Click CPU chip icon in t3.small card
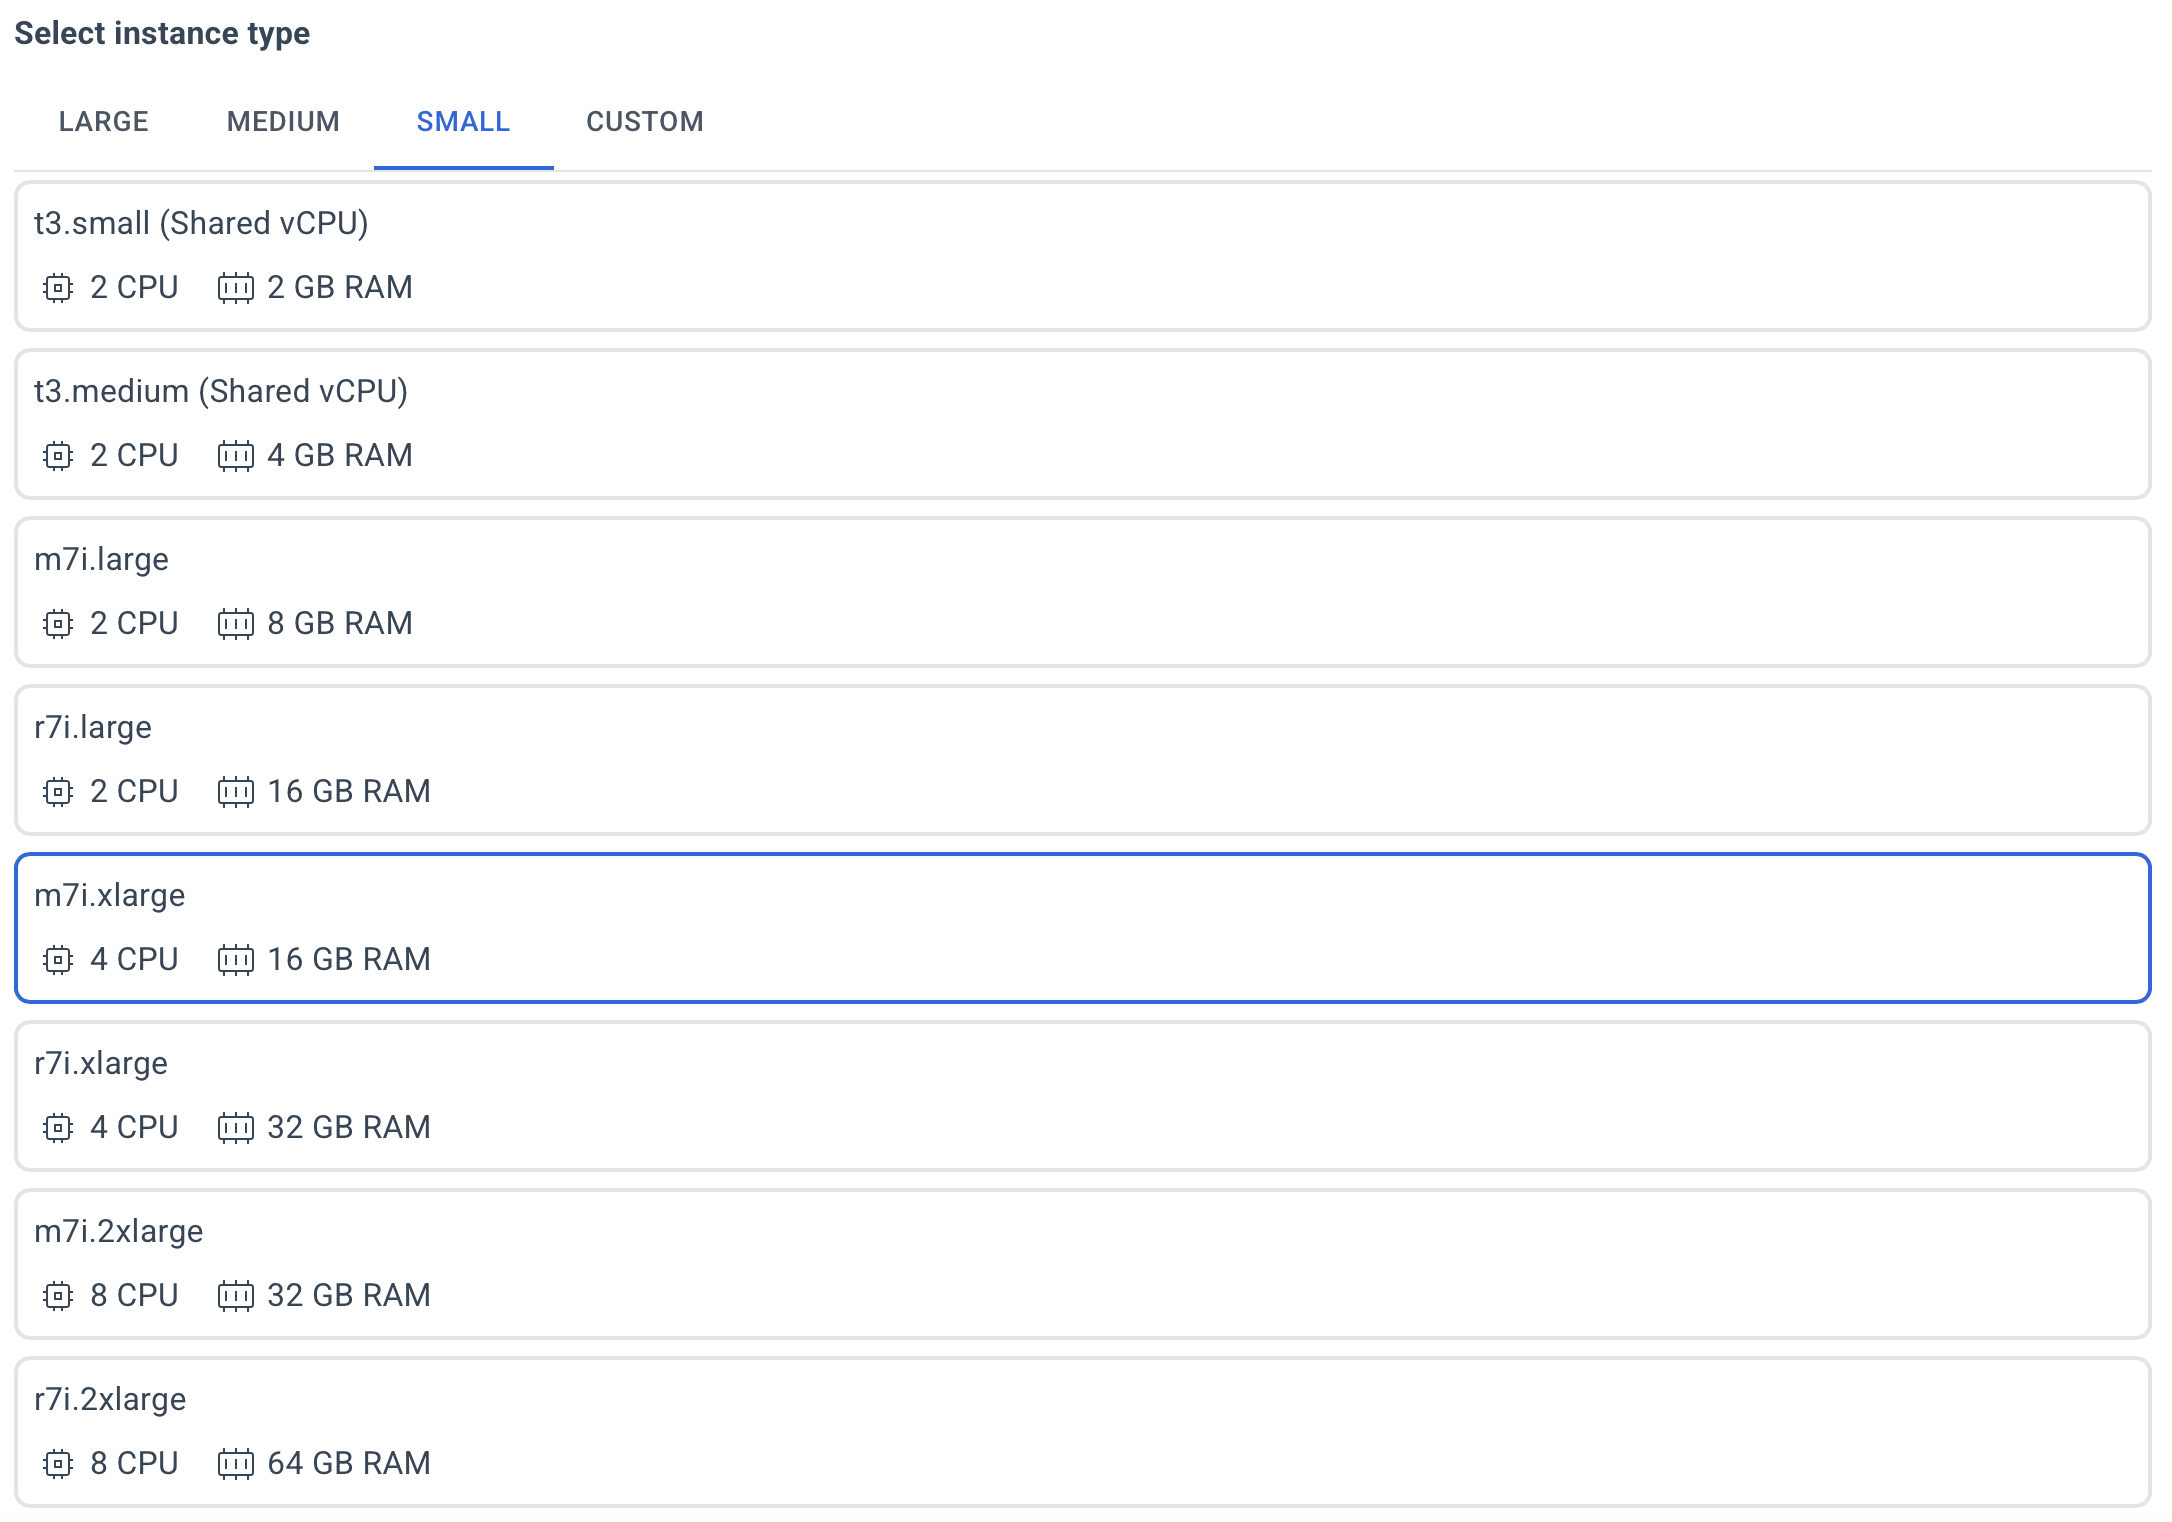Viewport: 2172px width, 1522px height. [58, 288]
